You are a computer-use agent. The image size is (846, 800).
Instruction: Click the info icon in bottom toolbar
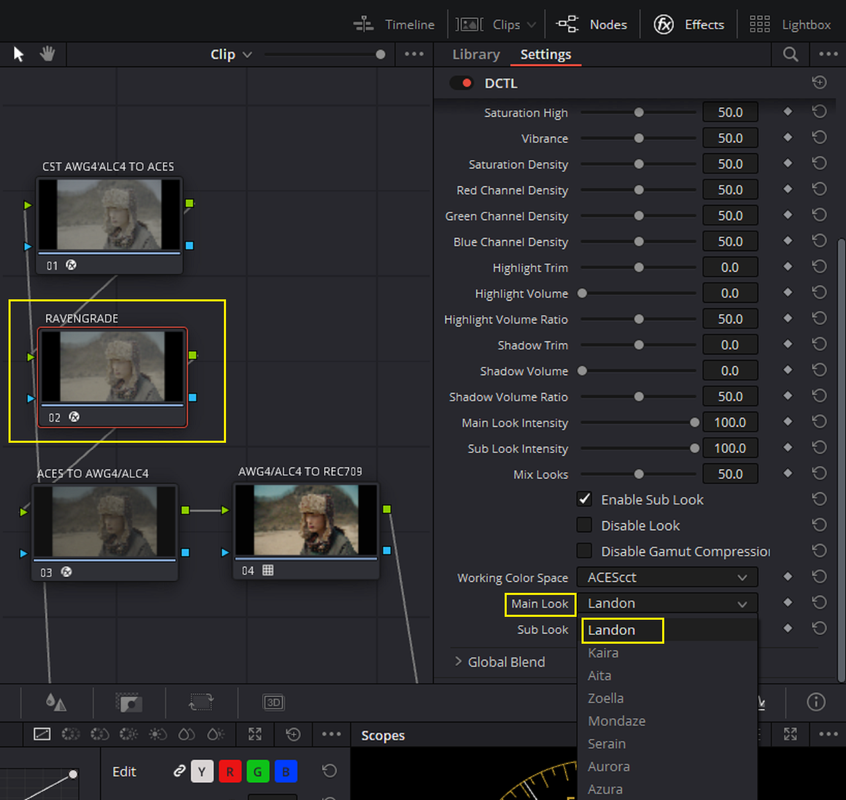point(816,702)
